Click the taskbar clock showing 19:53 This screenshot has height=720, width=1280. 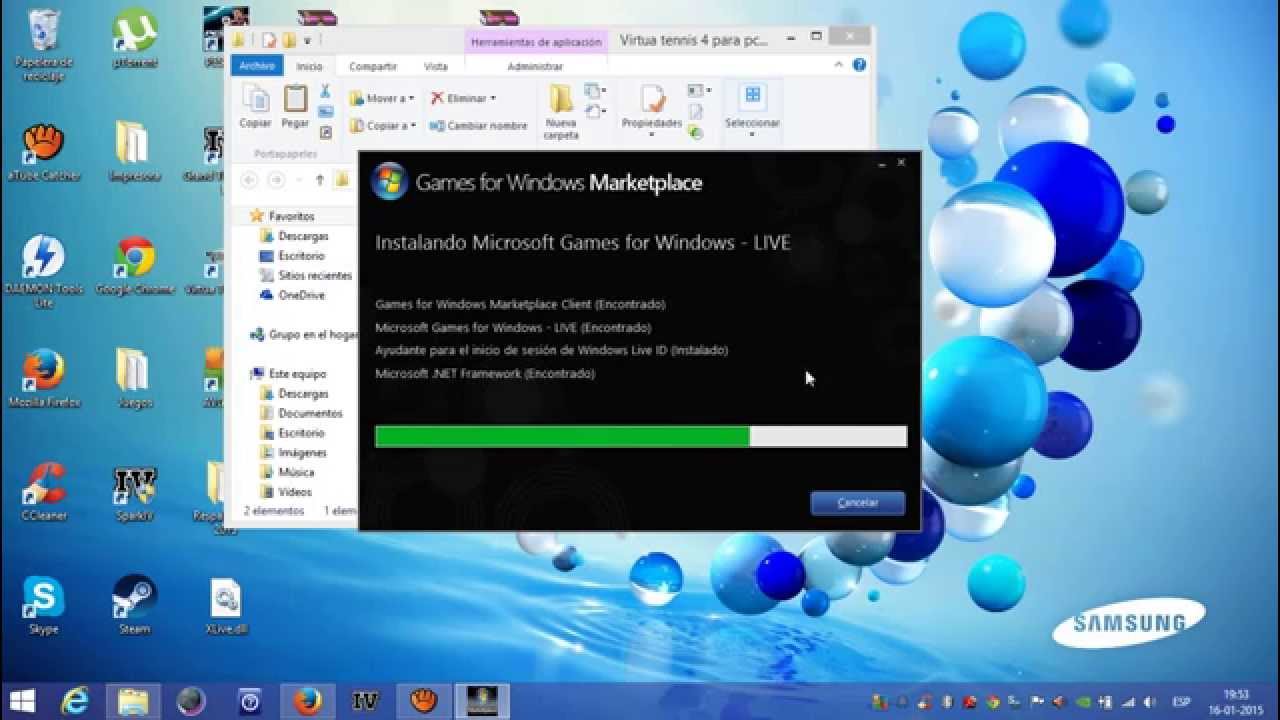[x=1236, y=700]
